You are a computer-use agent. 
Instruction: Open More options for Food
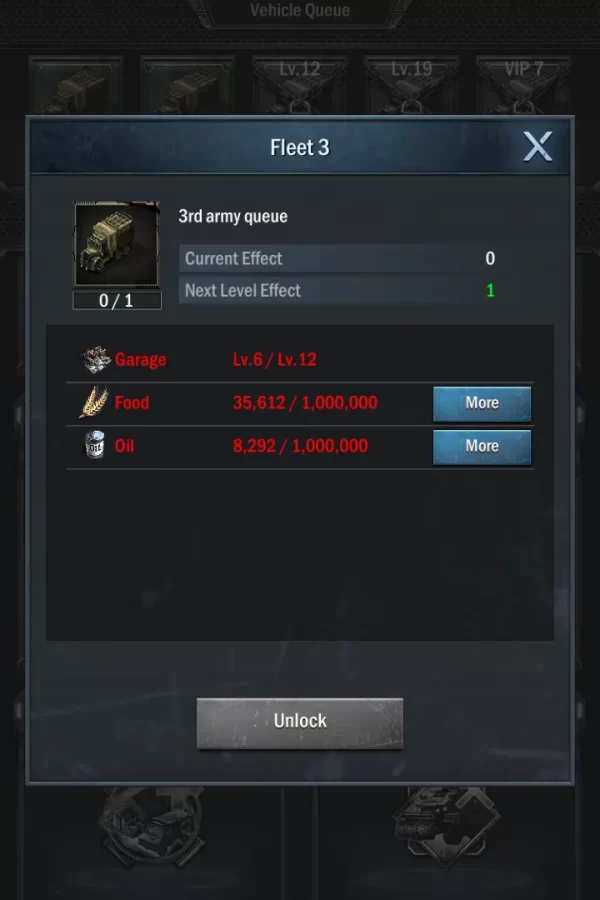[x=482, y=404]
